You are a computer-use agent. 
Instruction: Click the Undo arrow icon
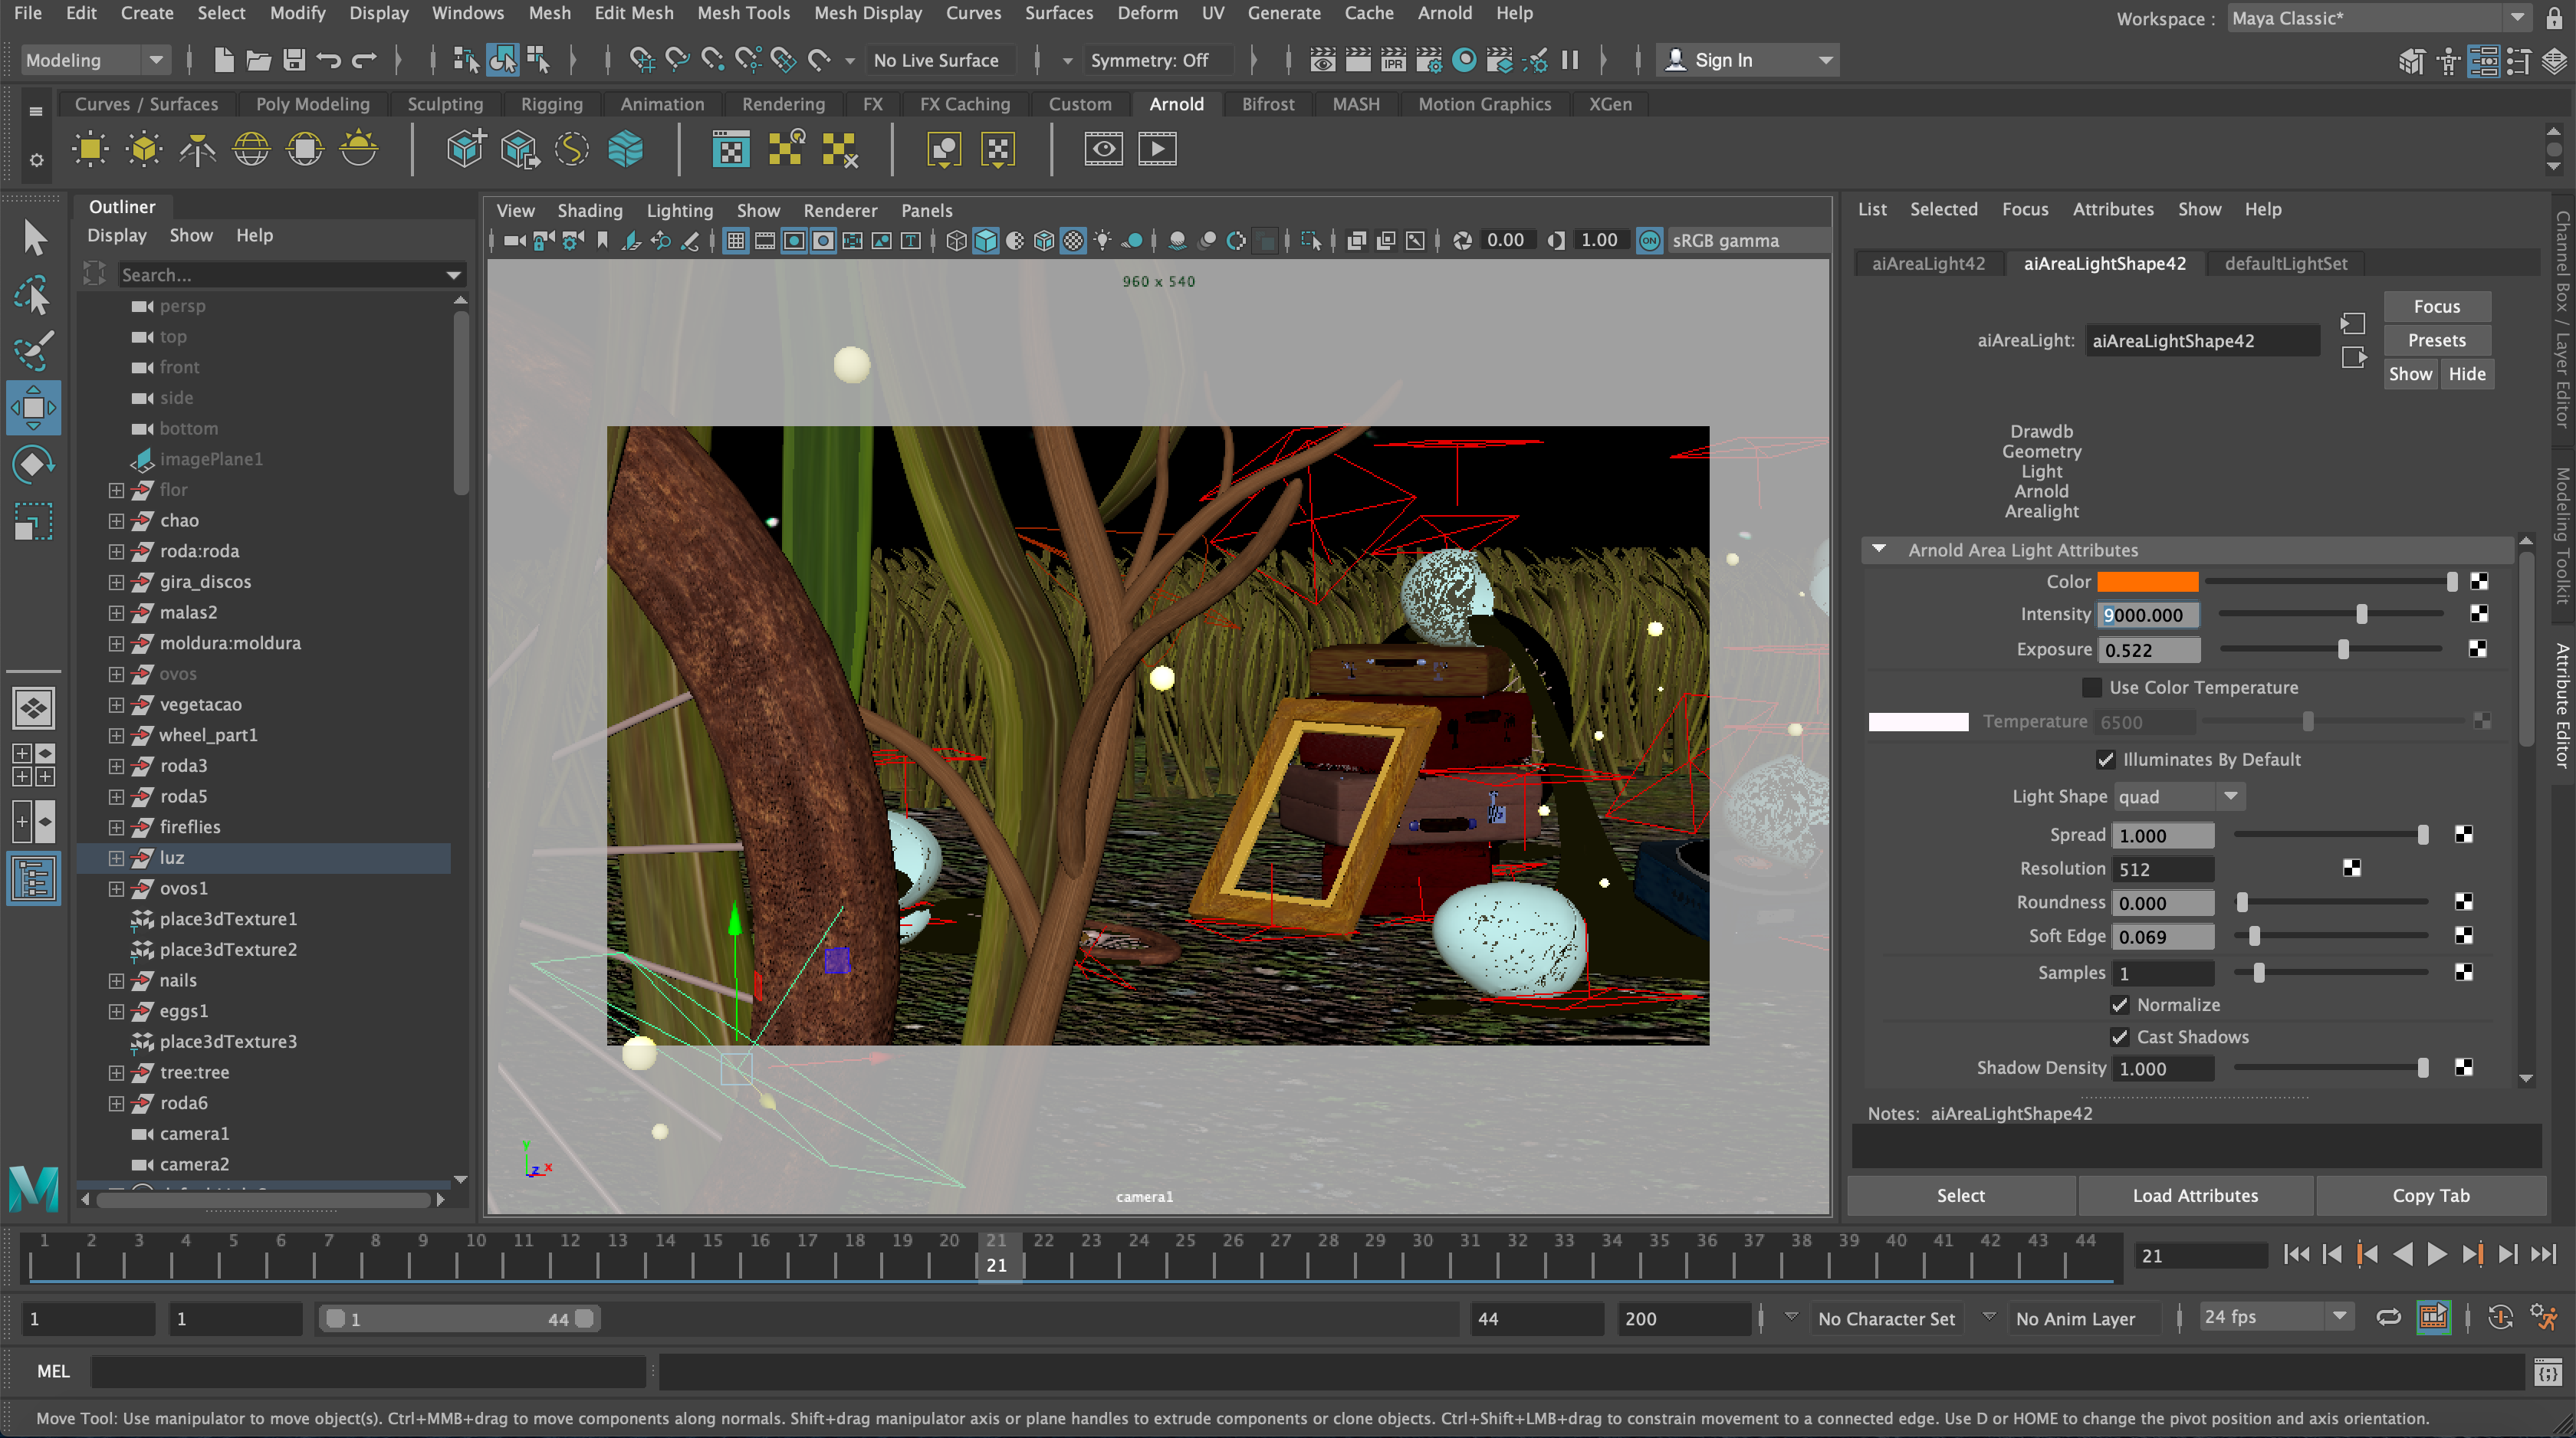click(328, 60)
